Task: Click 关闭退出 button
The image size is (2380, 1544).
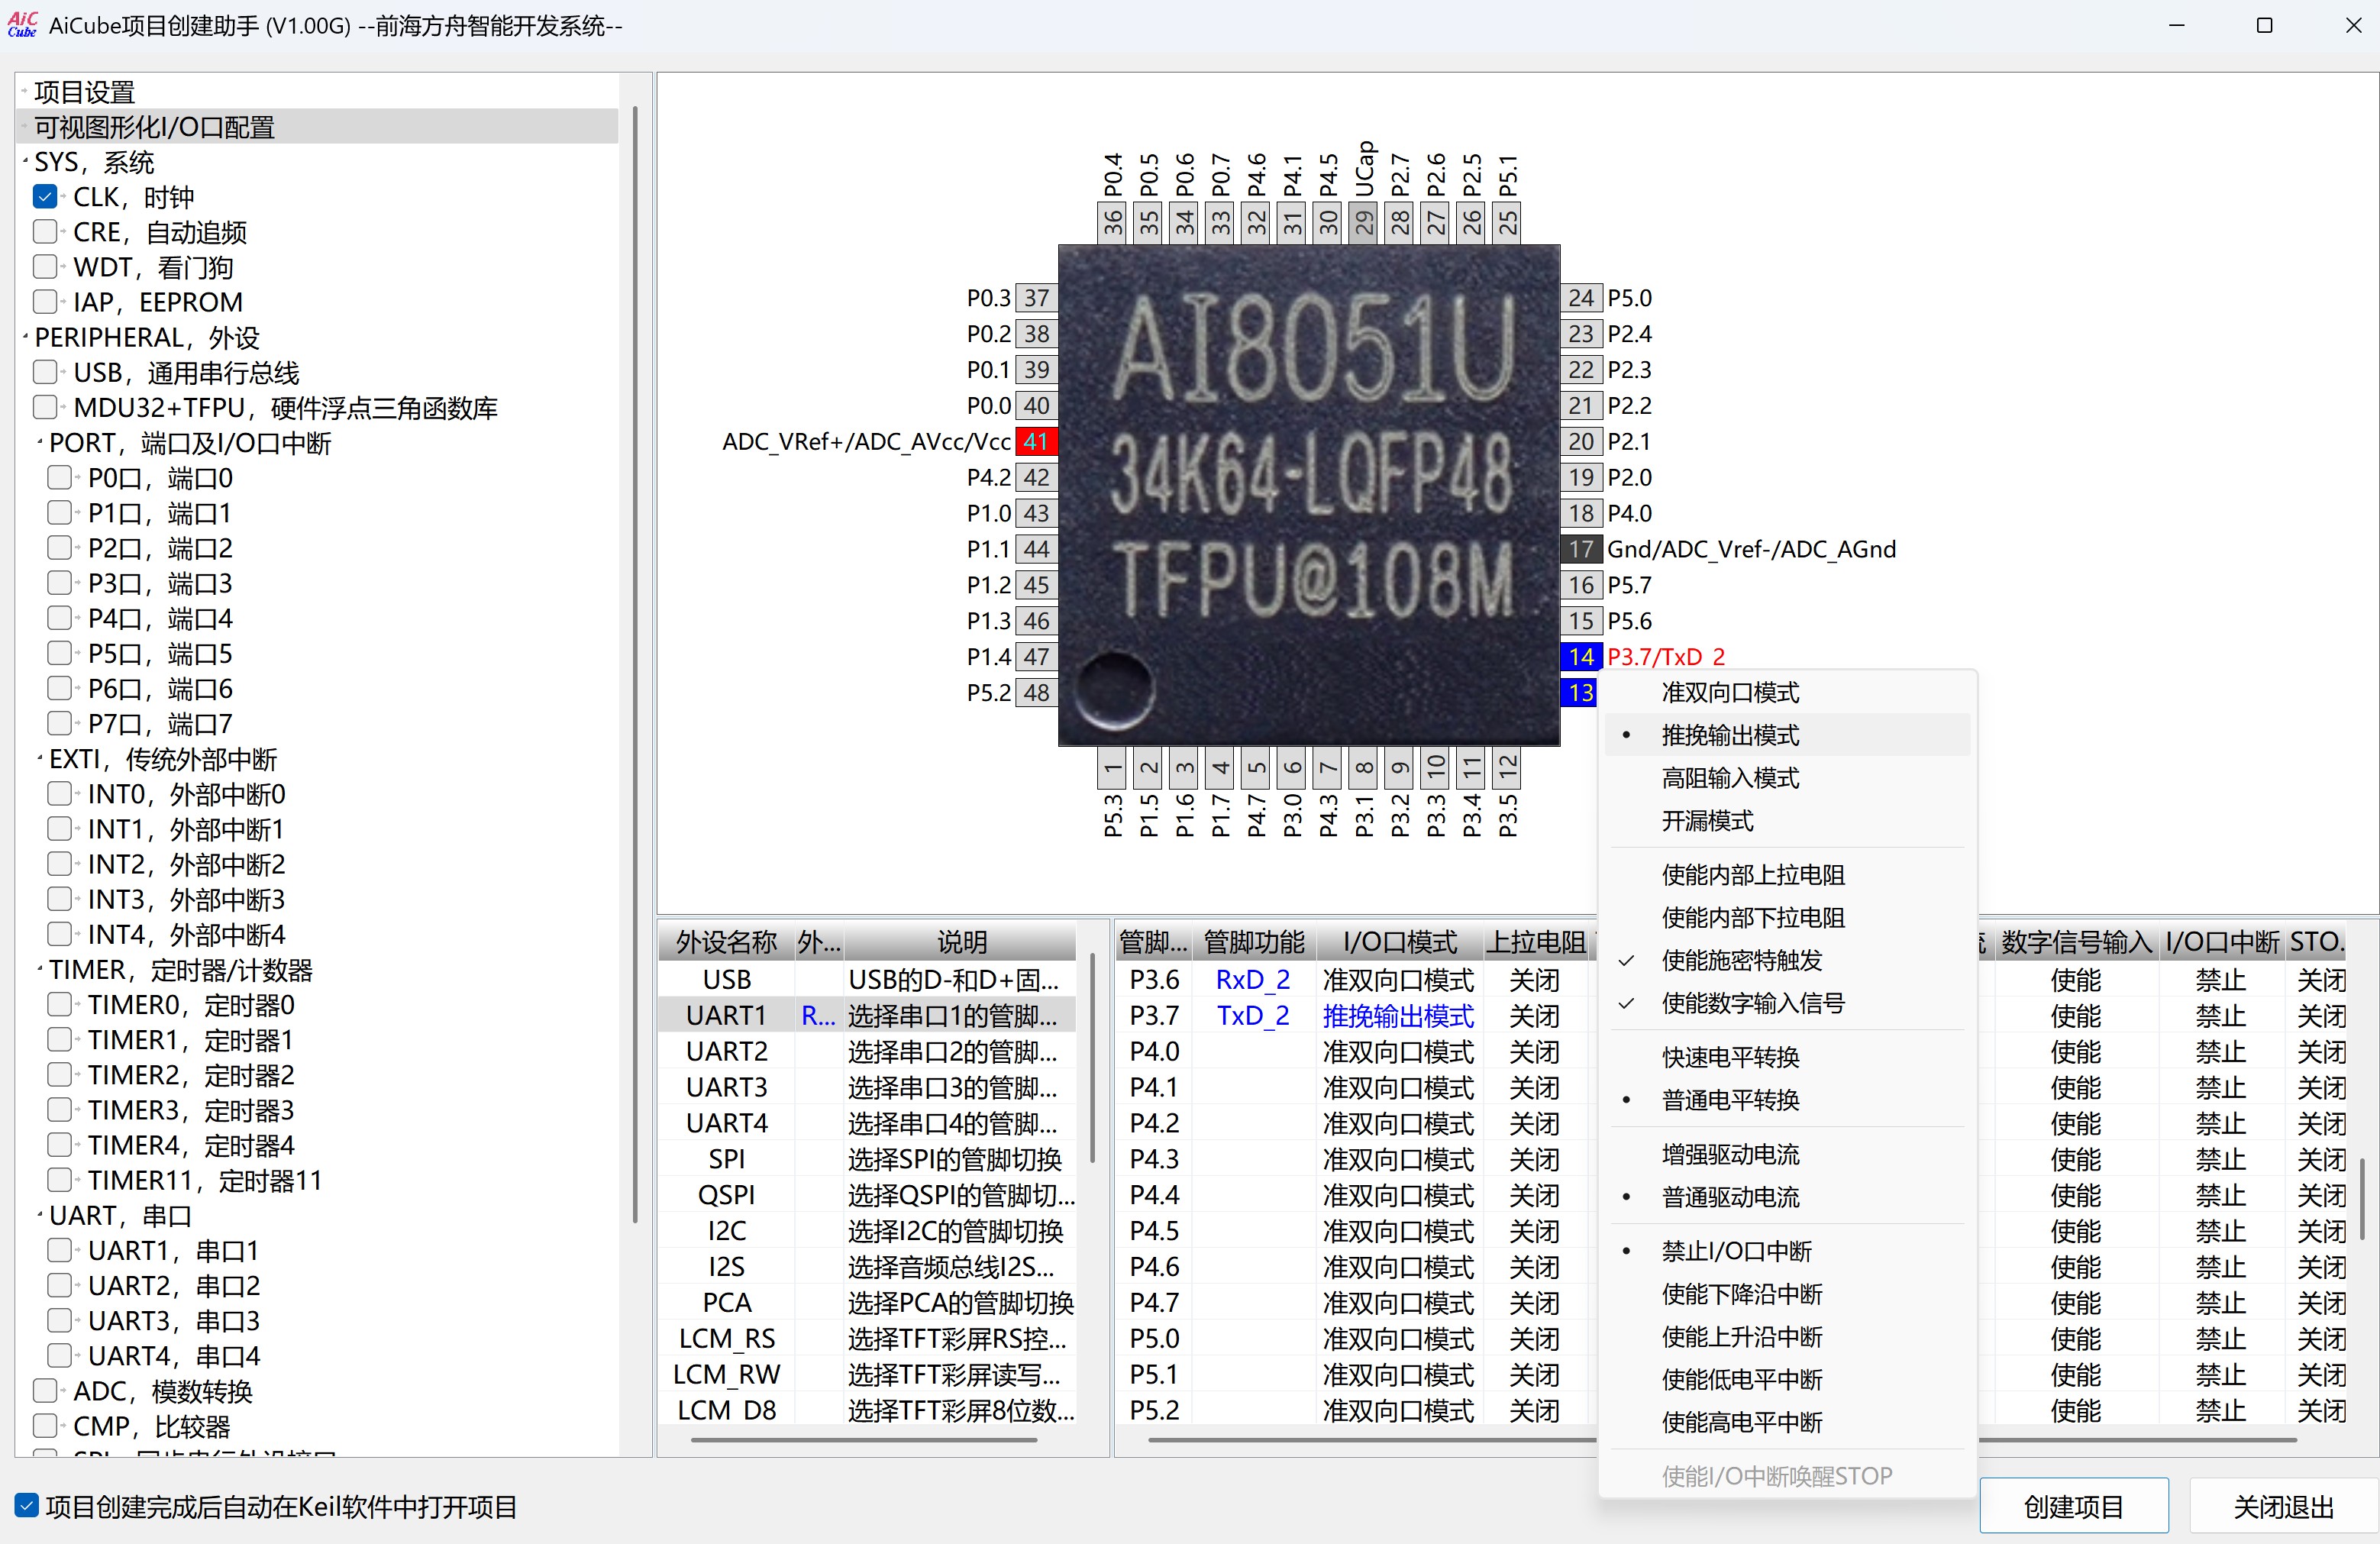Action: [2283, 1506]
